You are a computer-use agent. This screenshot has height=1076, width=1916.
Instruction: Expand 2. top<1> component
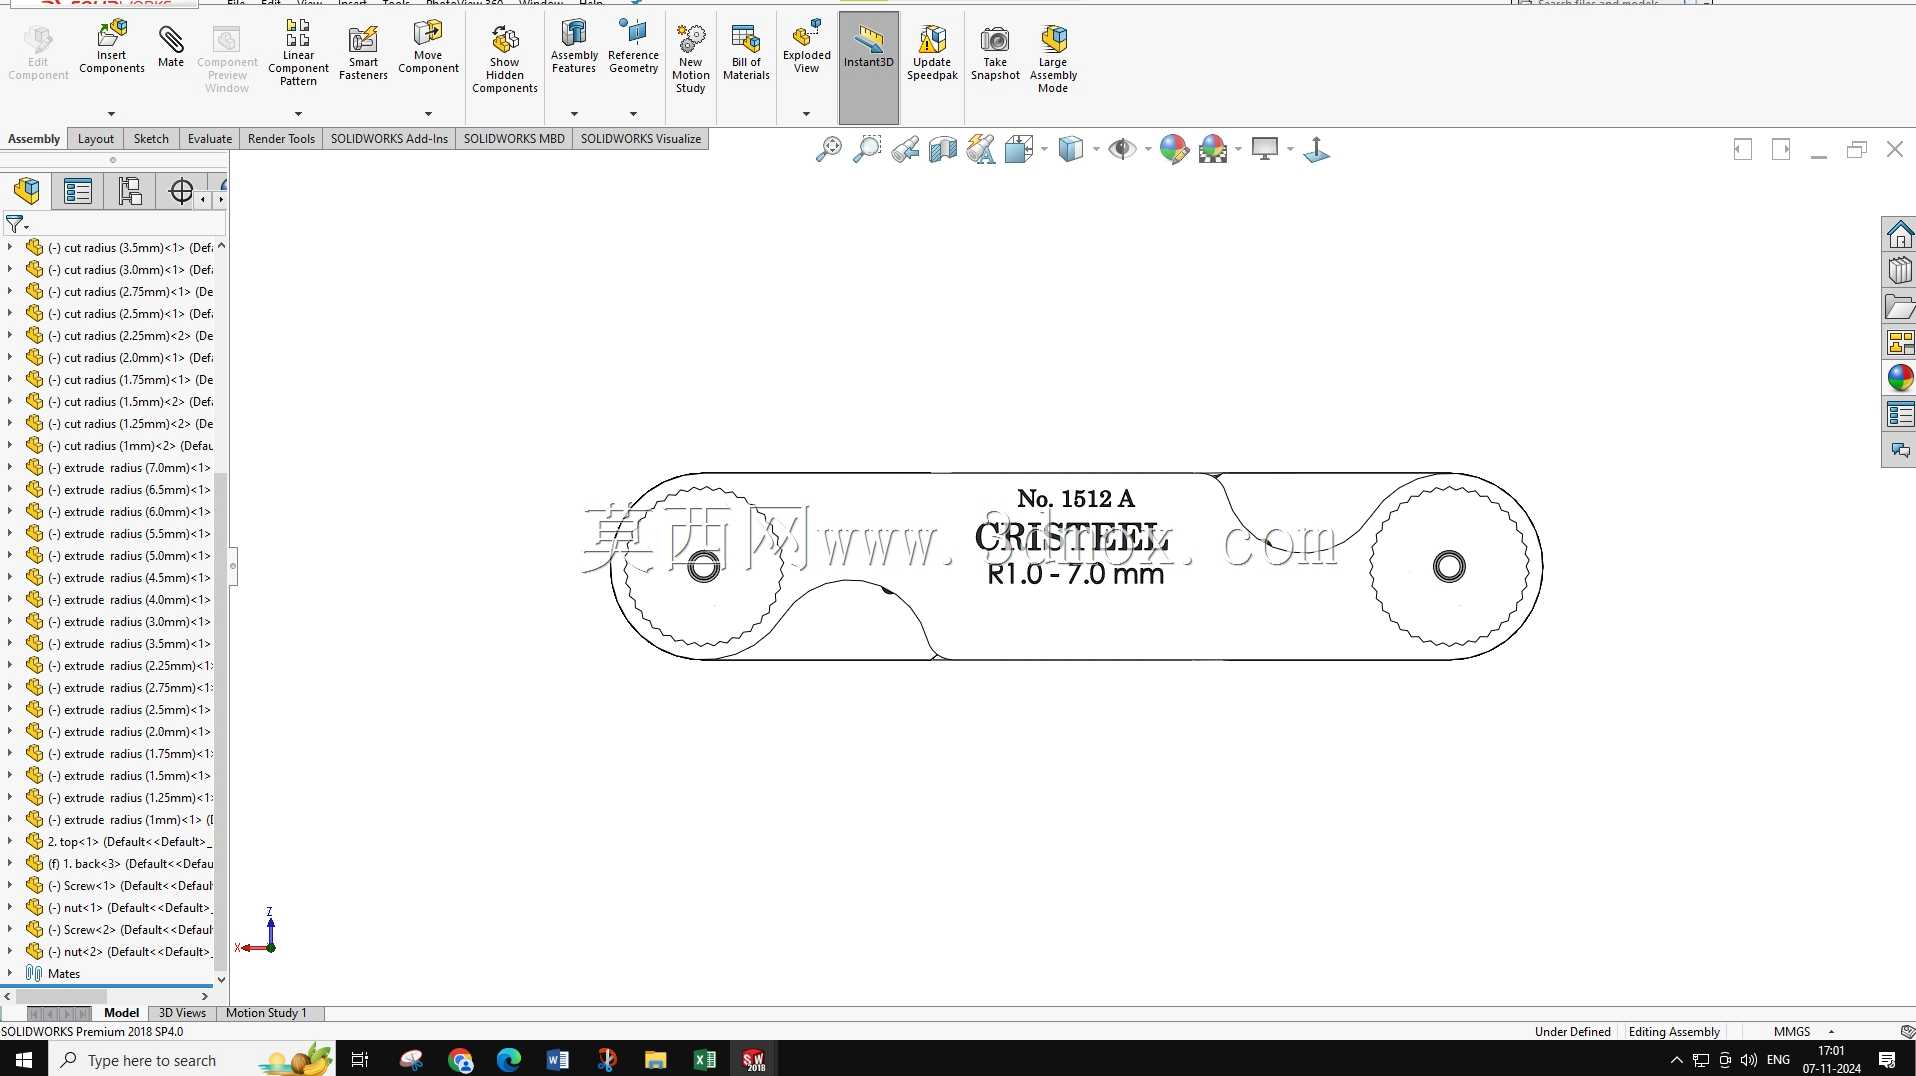pos(10,841)
